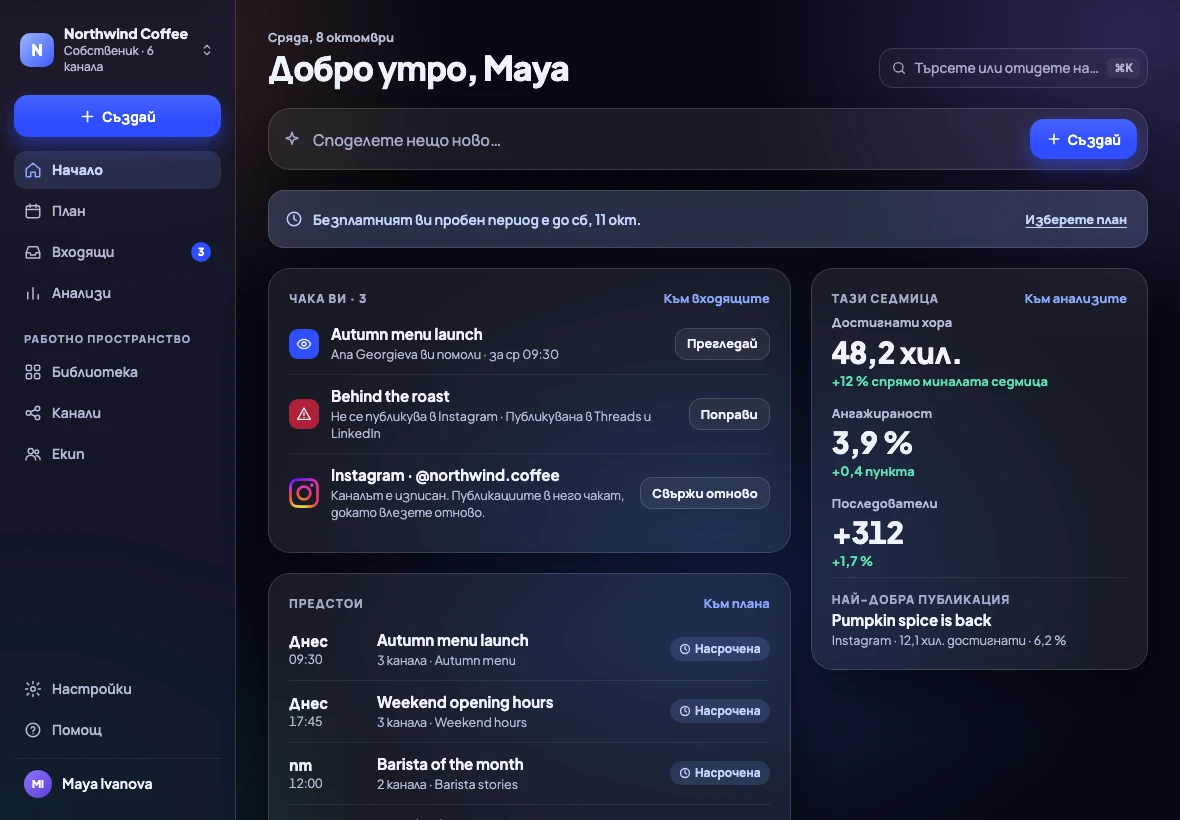Click the eye icon for Autumn menu launch
This screenshot has width=1180, height=820.
[x=304, y=344]
